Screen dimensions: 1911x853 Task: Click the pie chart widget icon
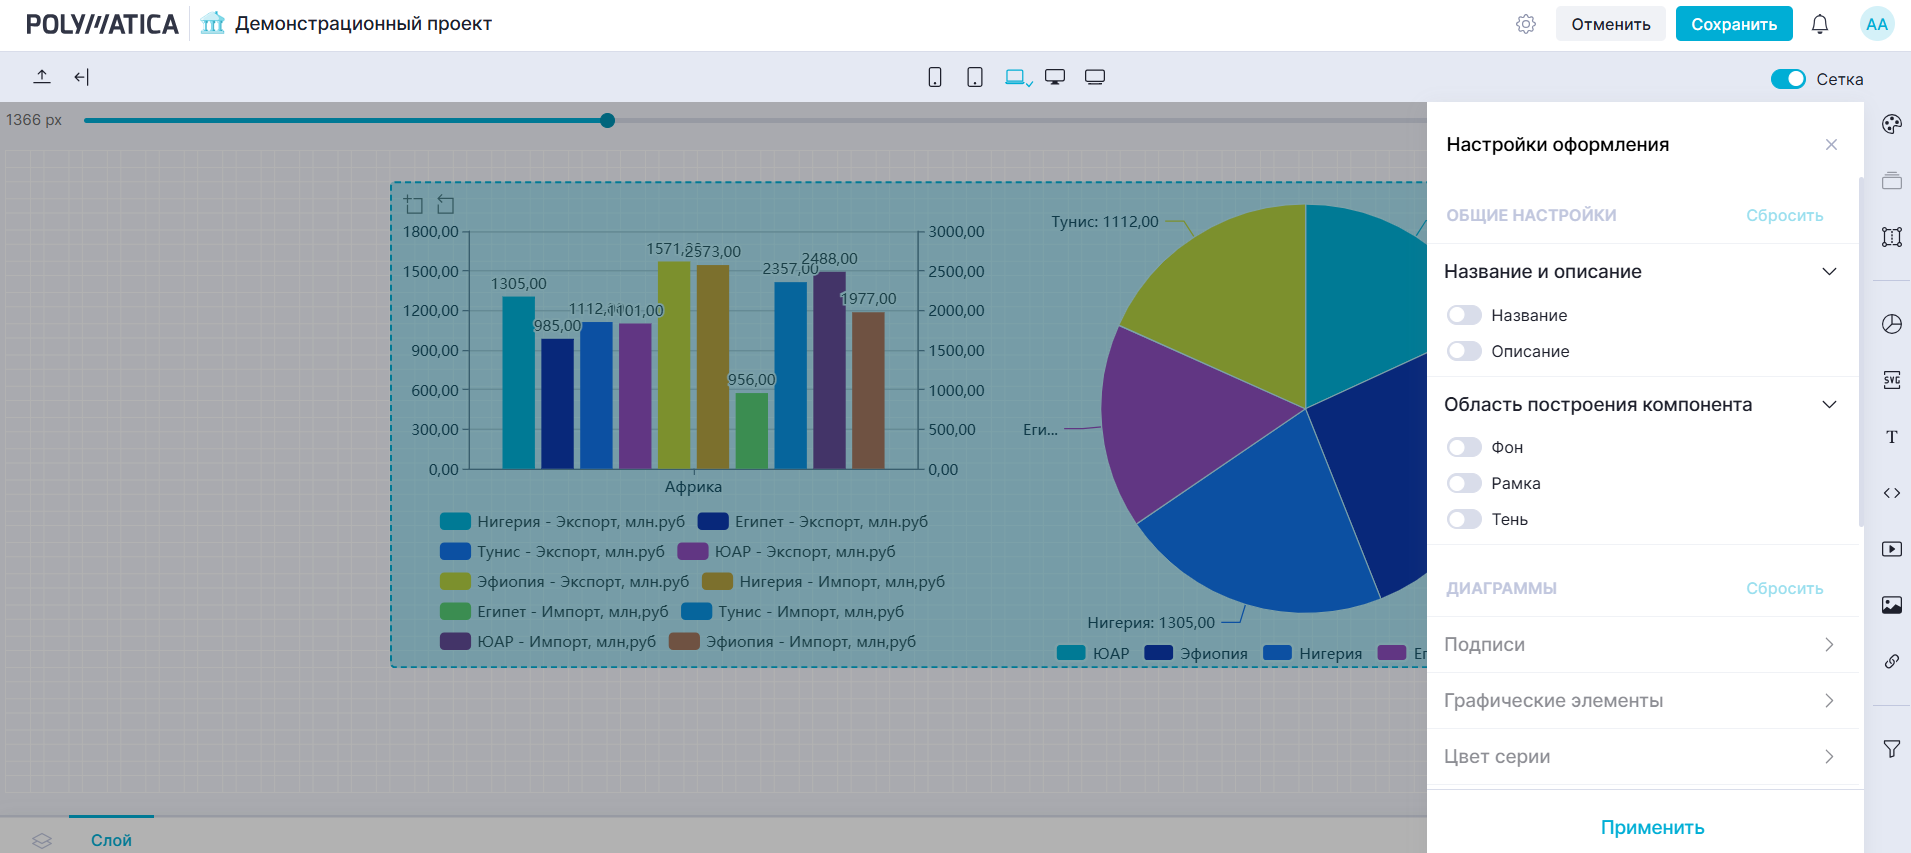click(1891, 324)
